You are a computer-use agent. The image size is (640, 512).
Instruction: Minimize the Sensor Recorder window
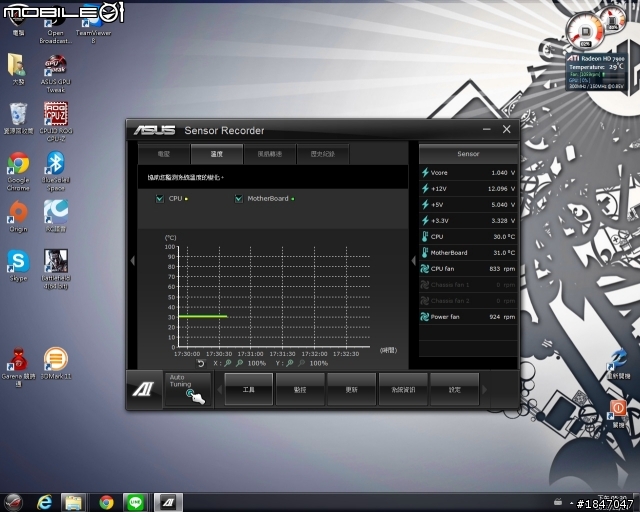[487, 129]
